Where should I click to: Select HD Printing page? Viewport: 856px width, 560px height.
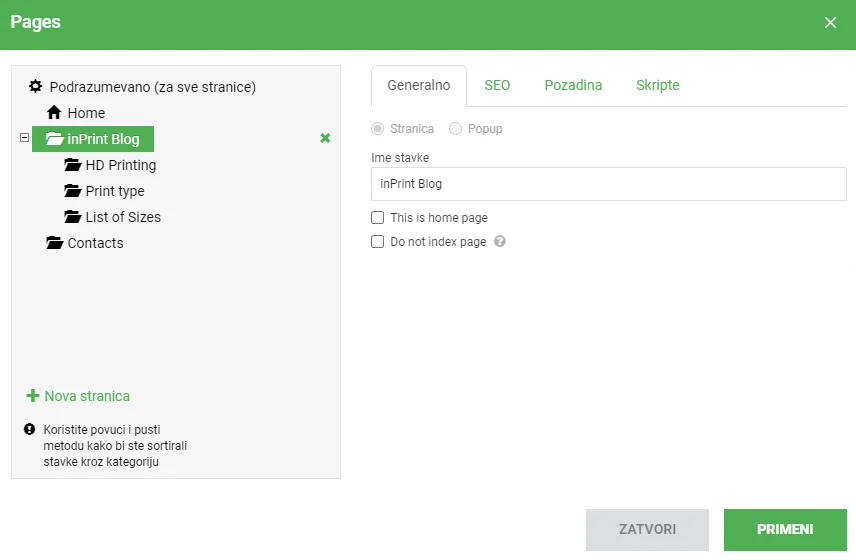point(121,165)
